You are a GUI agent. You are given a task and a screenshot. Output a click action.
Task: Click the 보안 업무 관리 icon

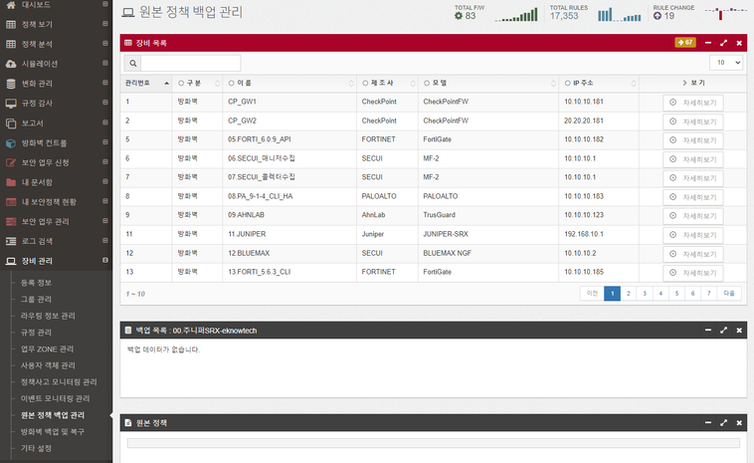11,222
